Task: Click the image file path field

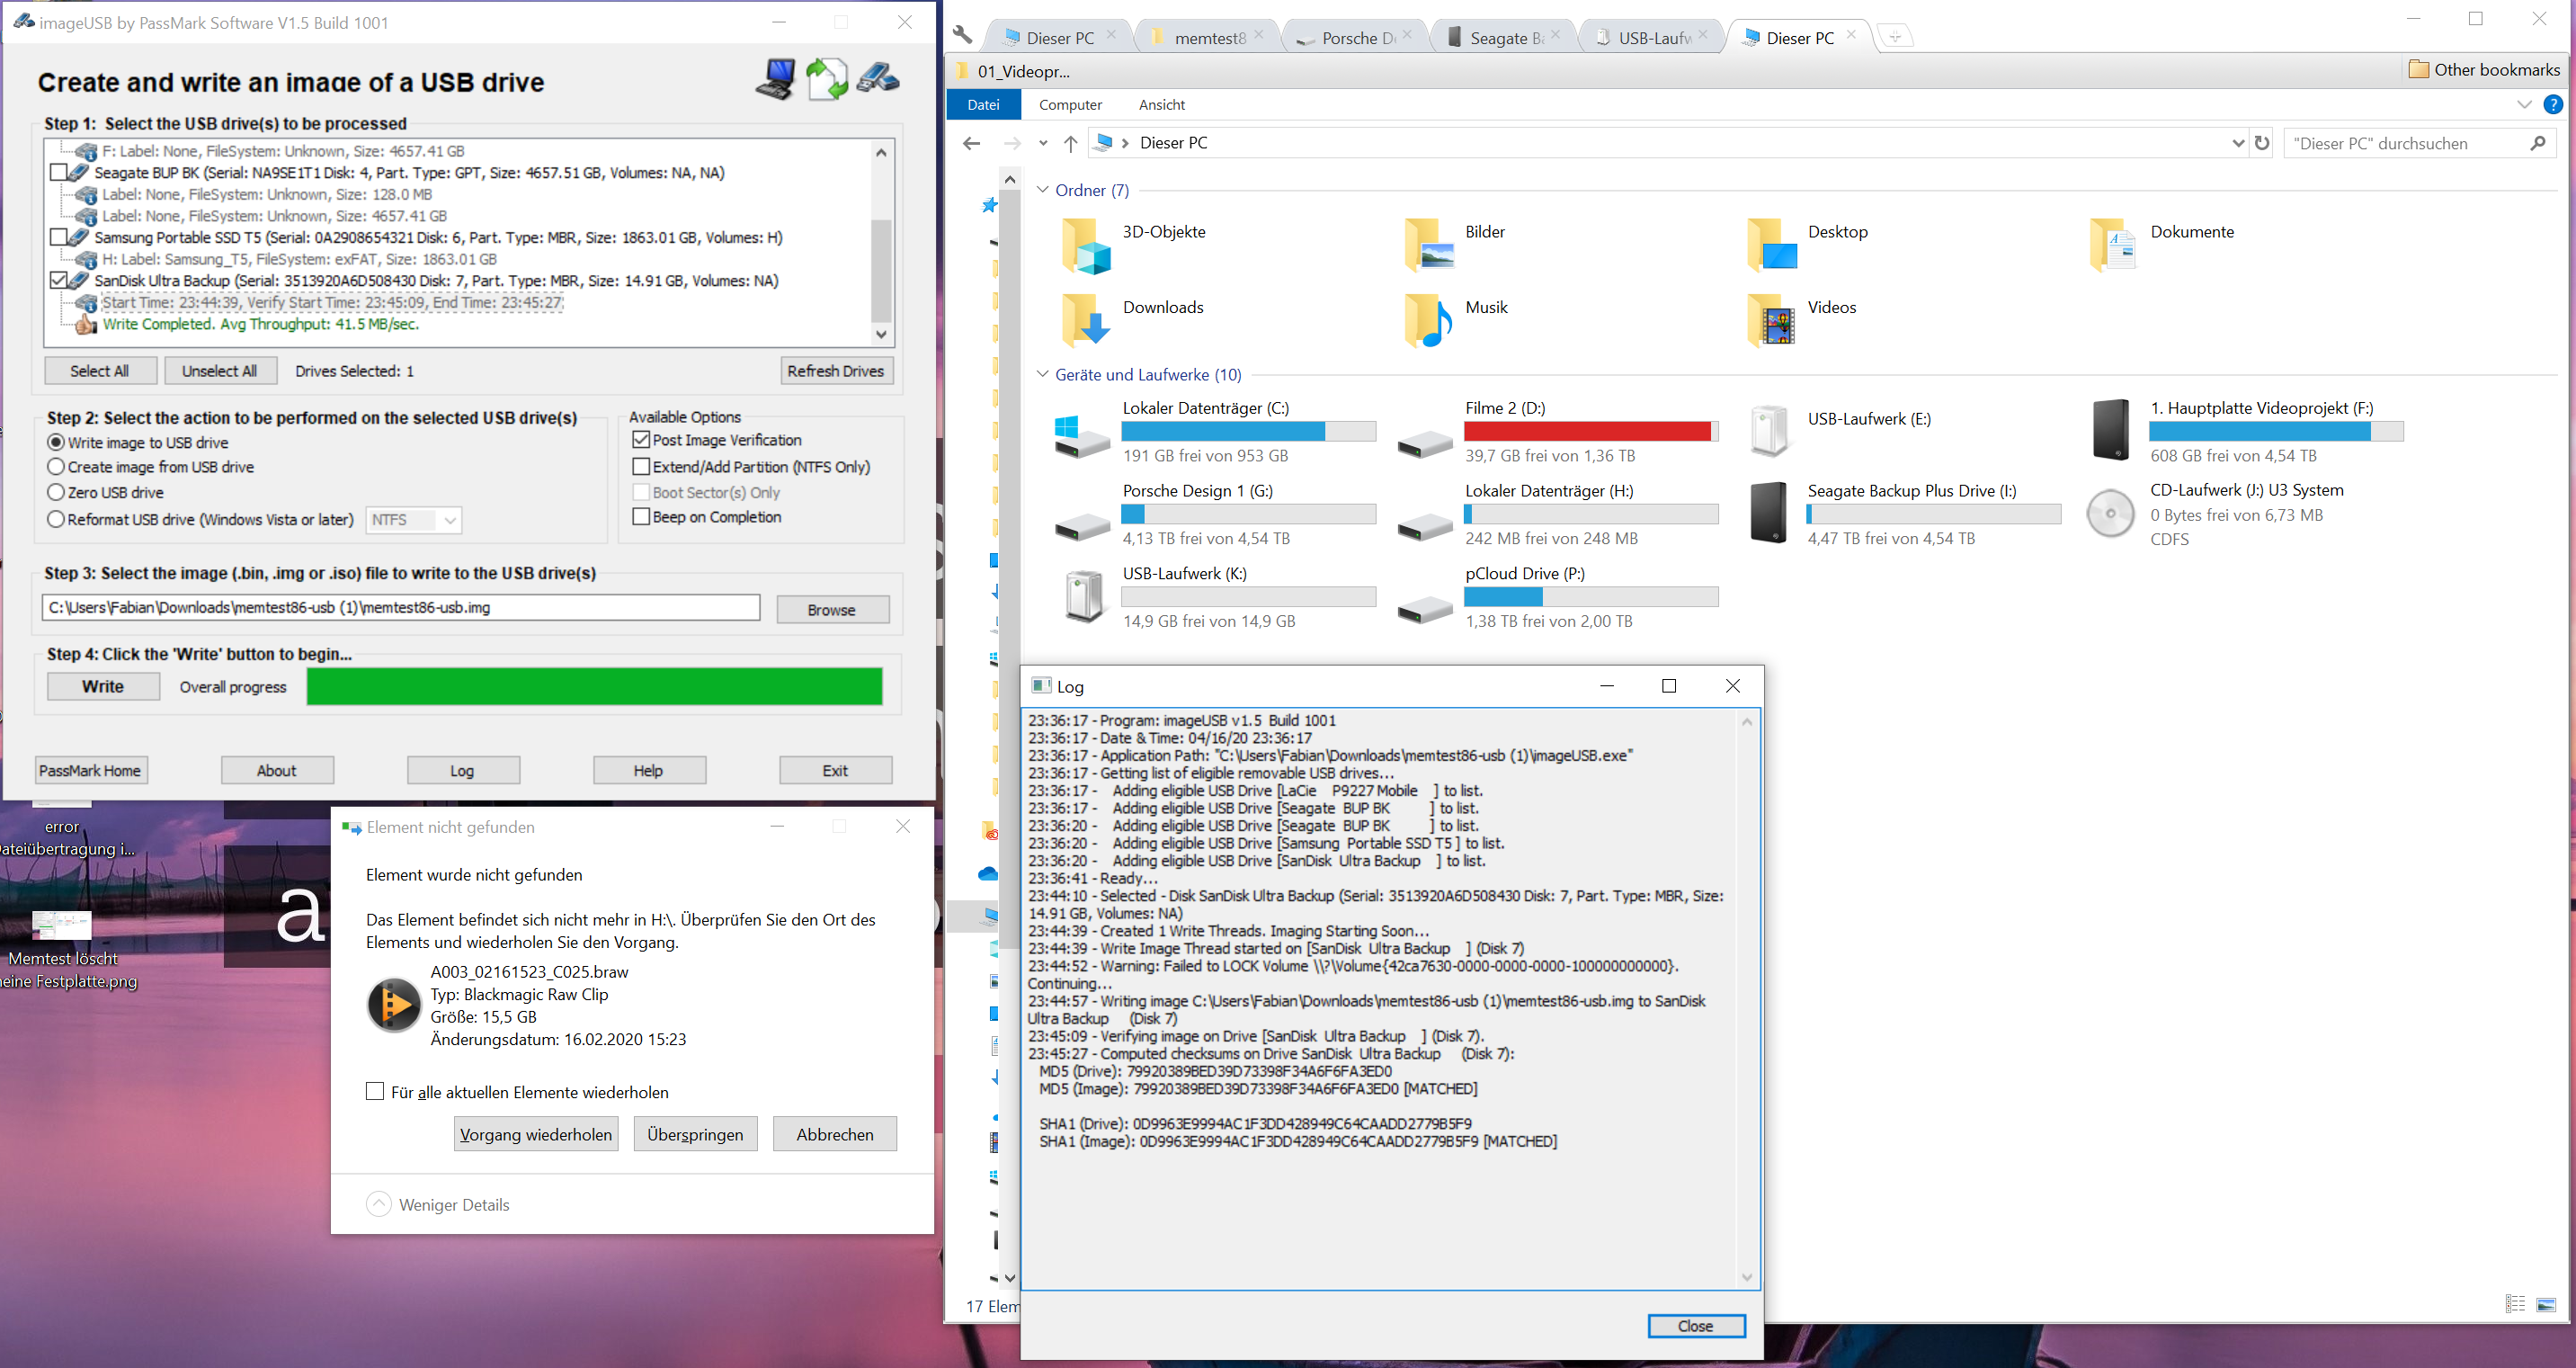Action: coord(400,607)
